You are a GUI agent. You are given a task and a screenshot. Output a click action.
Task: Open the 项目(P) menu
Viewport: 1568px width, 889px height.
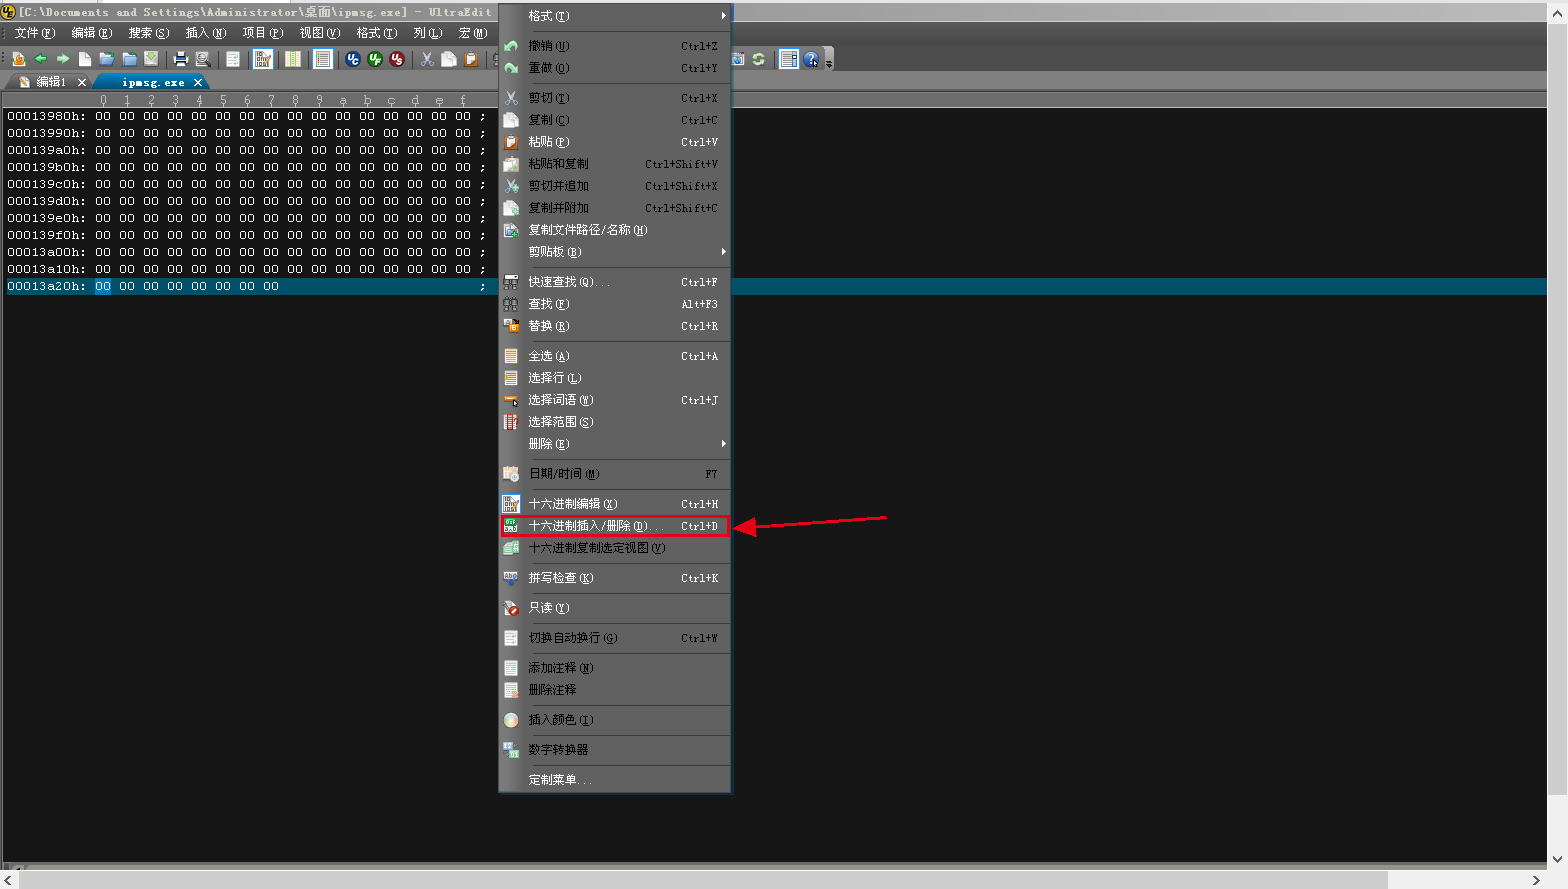(263, 33)
